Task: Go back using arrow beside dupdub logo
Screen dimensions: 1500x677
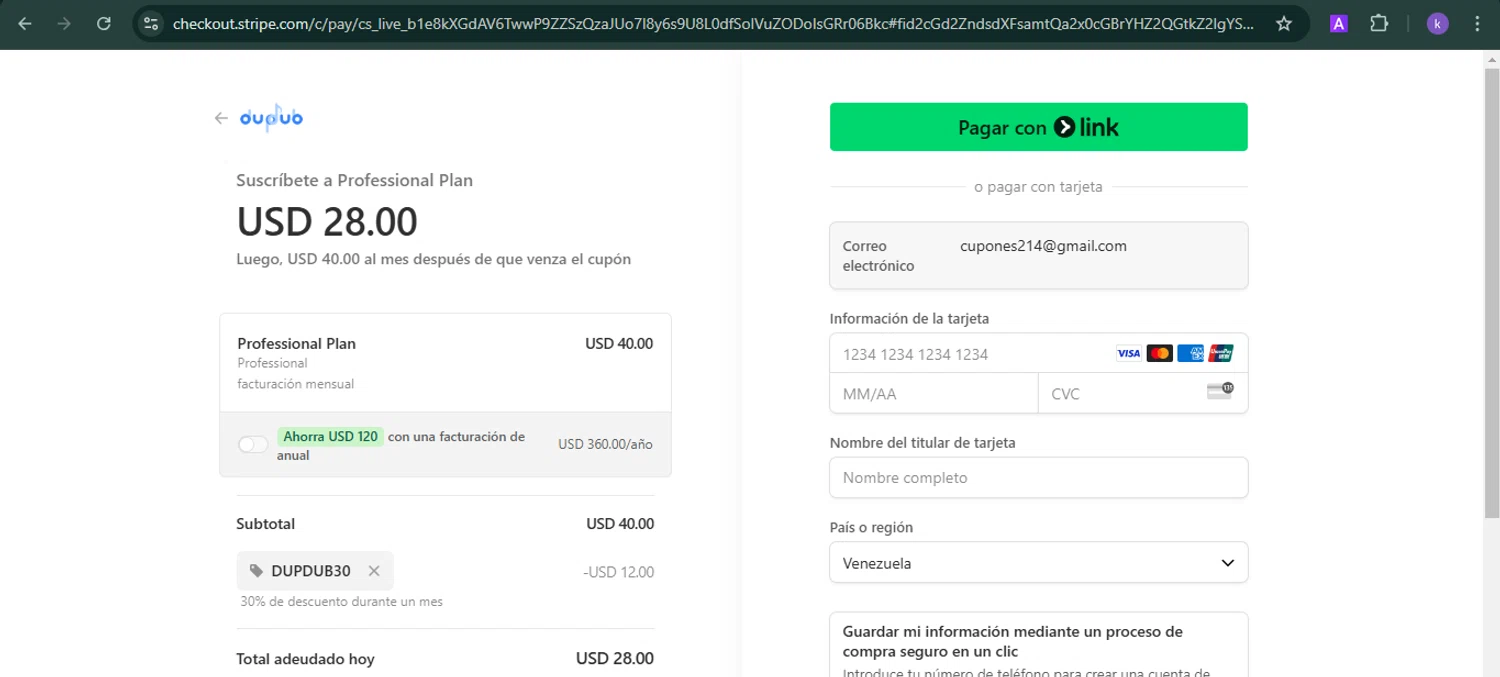Action: click(x=221, y=118)
